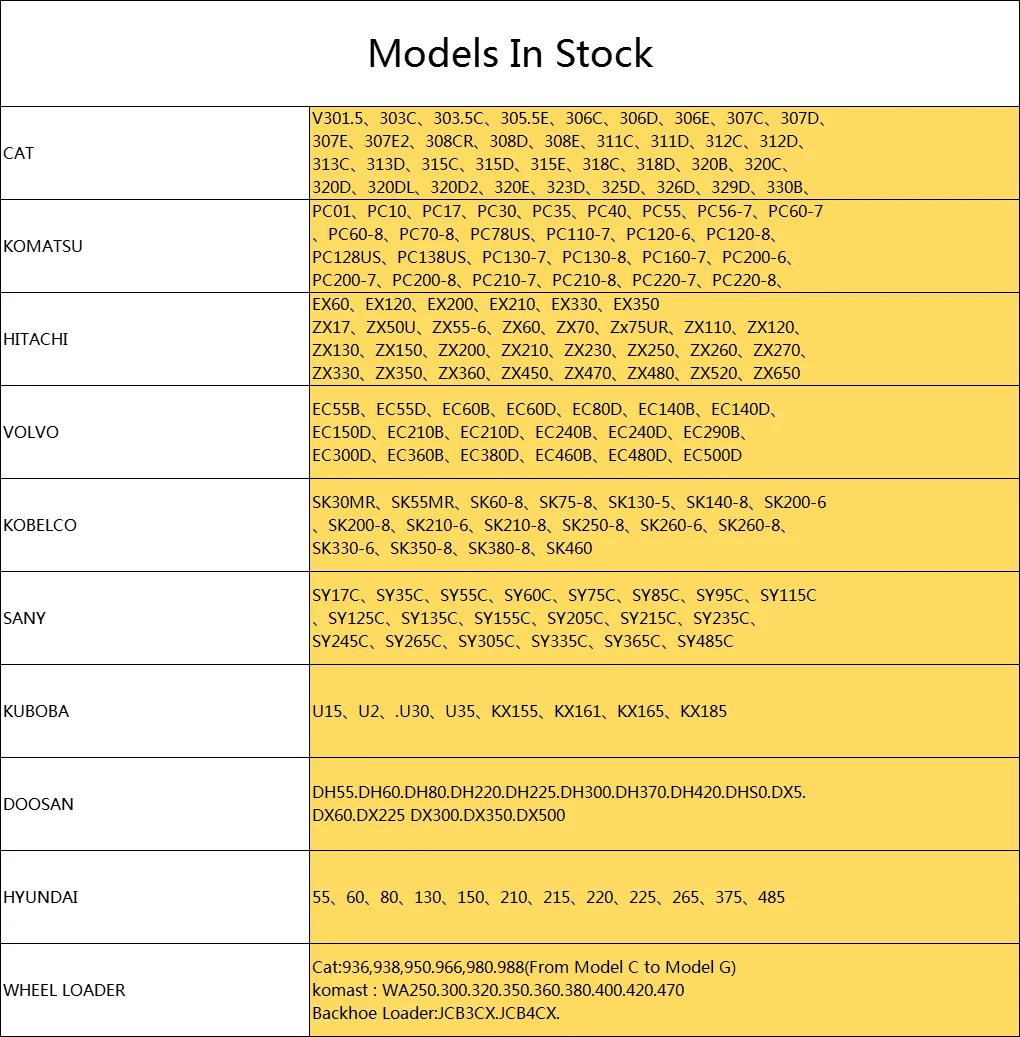Viewport: 1020px width, 1037px height.
Task: Click the WHEEL LOADER row label
Action: point(64,990)
